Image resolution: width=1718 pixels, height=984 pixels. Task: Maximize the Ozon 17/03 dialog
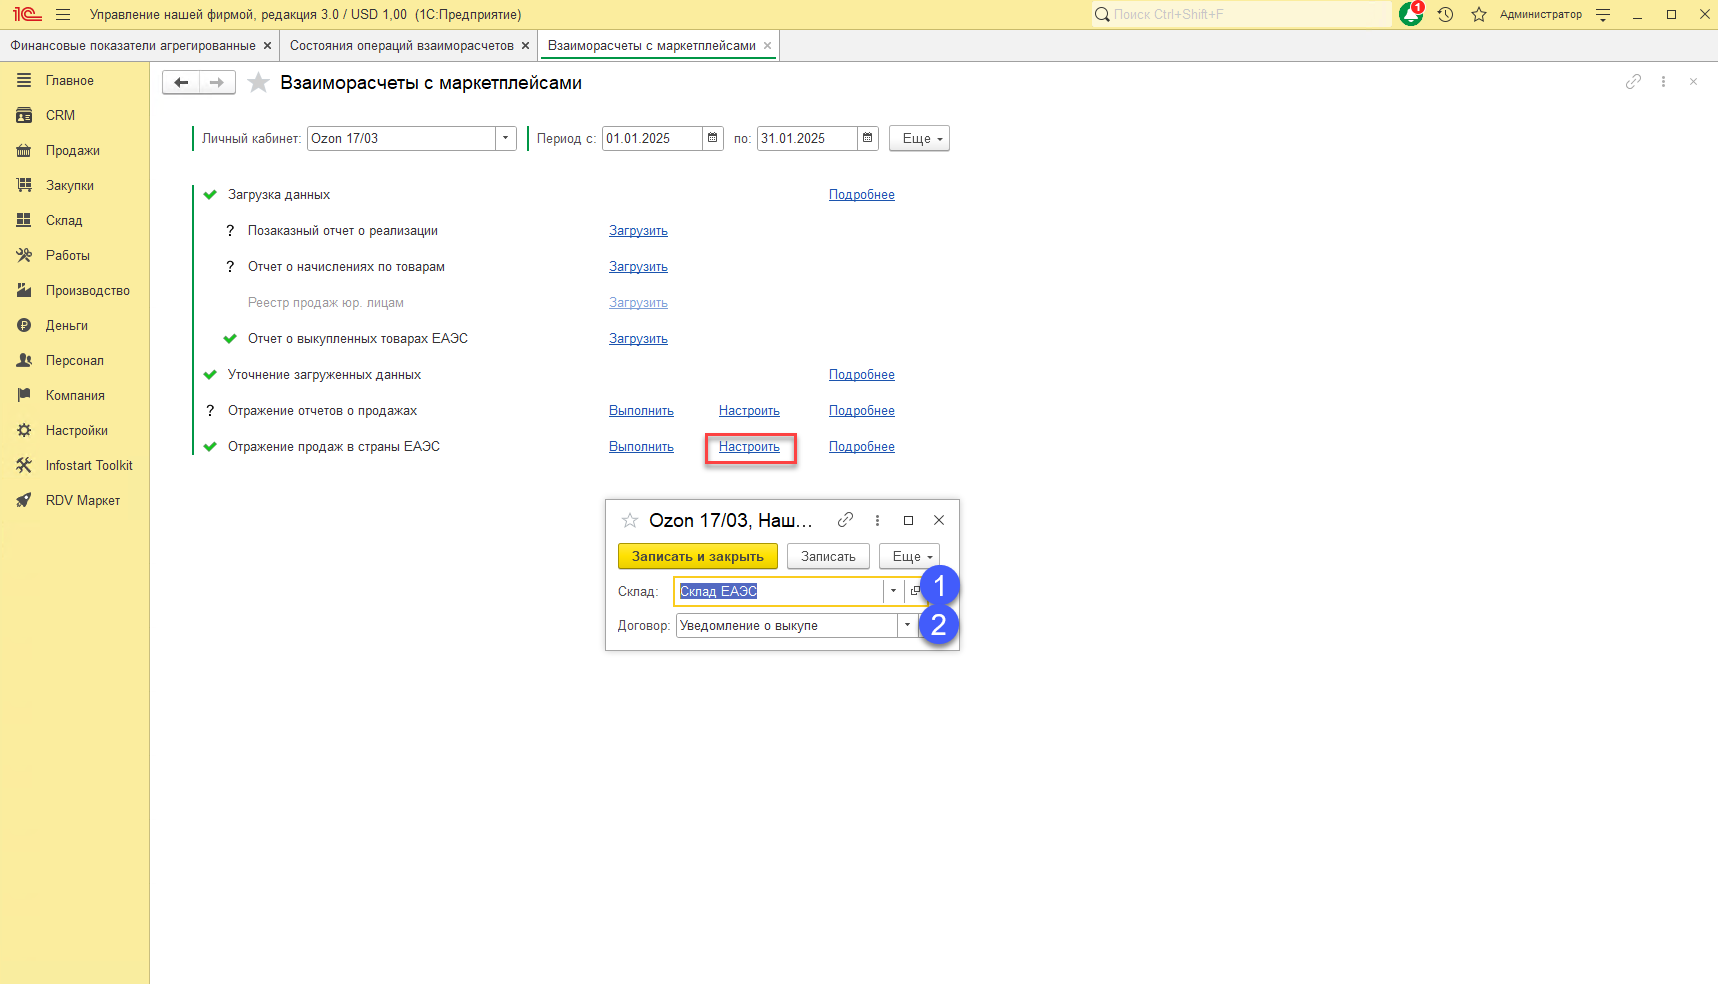pyautogui.click(x=908, y=520)
